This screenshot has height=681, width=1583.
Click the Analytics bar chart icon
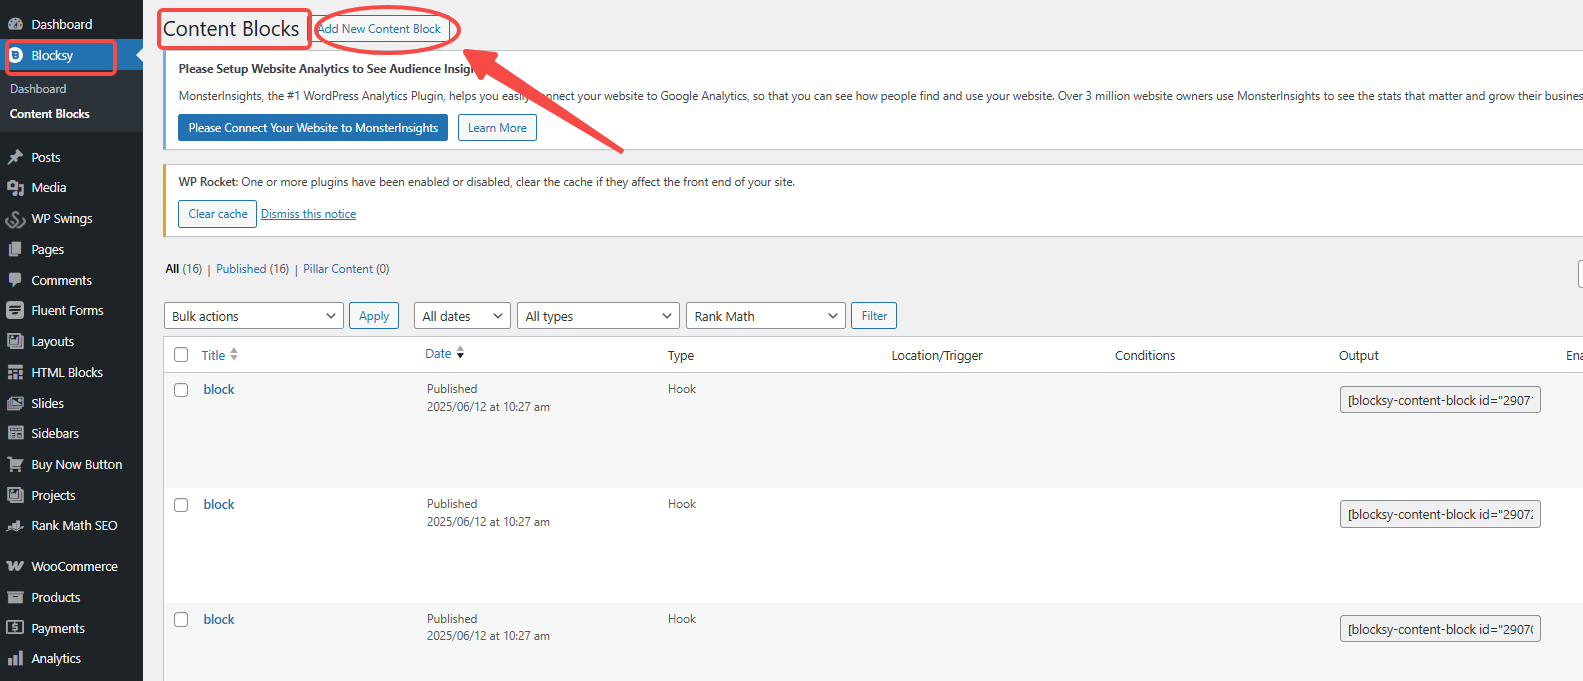(x=15, y=658)
